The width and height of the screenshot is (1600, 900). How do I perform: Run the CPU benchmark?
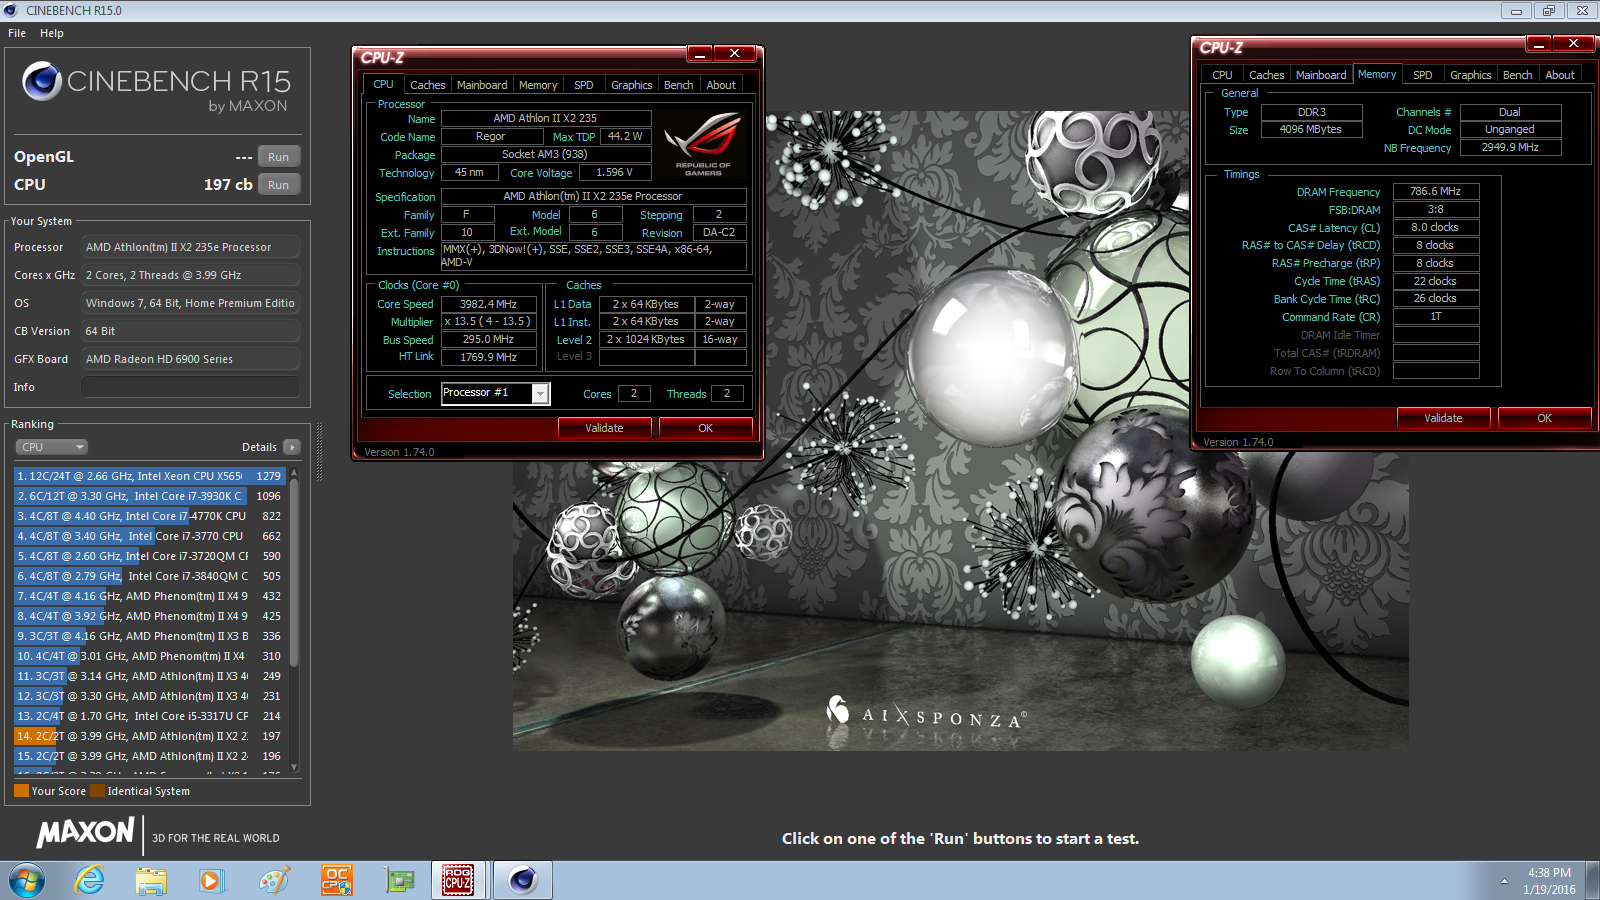tap(279, 185)
